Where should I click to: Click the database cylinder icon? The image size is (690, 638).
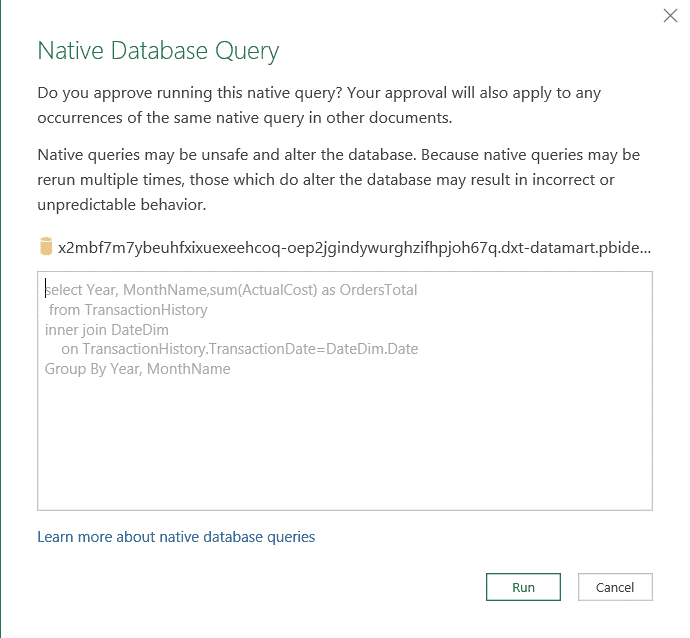tap(46, 246)
